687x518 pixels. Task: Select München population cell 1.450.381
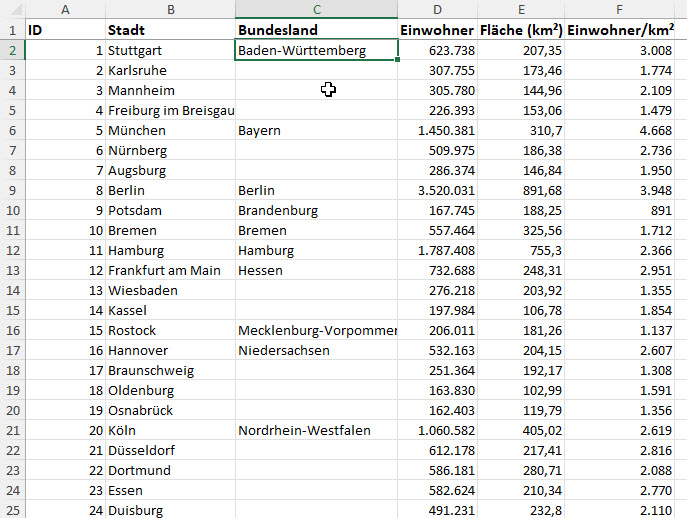[437, 130]
